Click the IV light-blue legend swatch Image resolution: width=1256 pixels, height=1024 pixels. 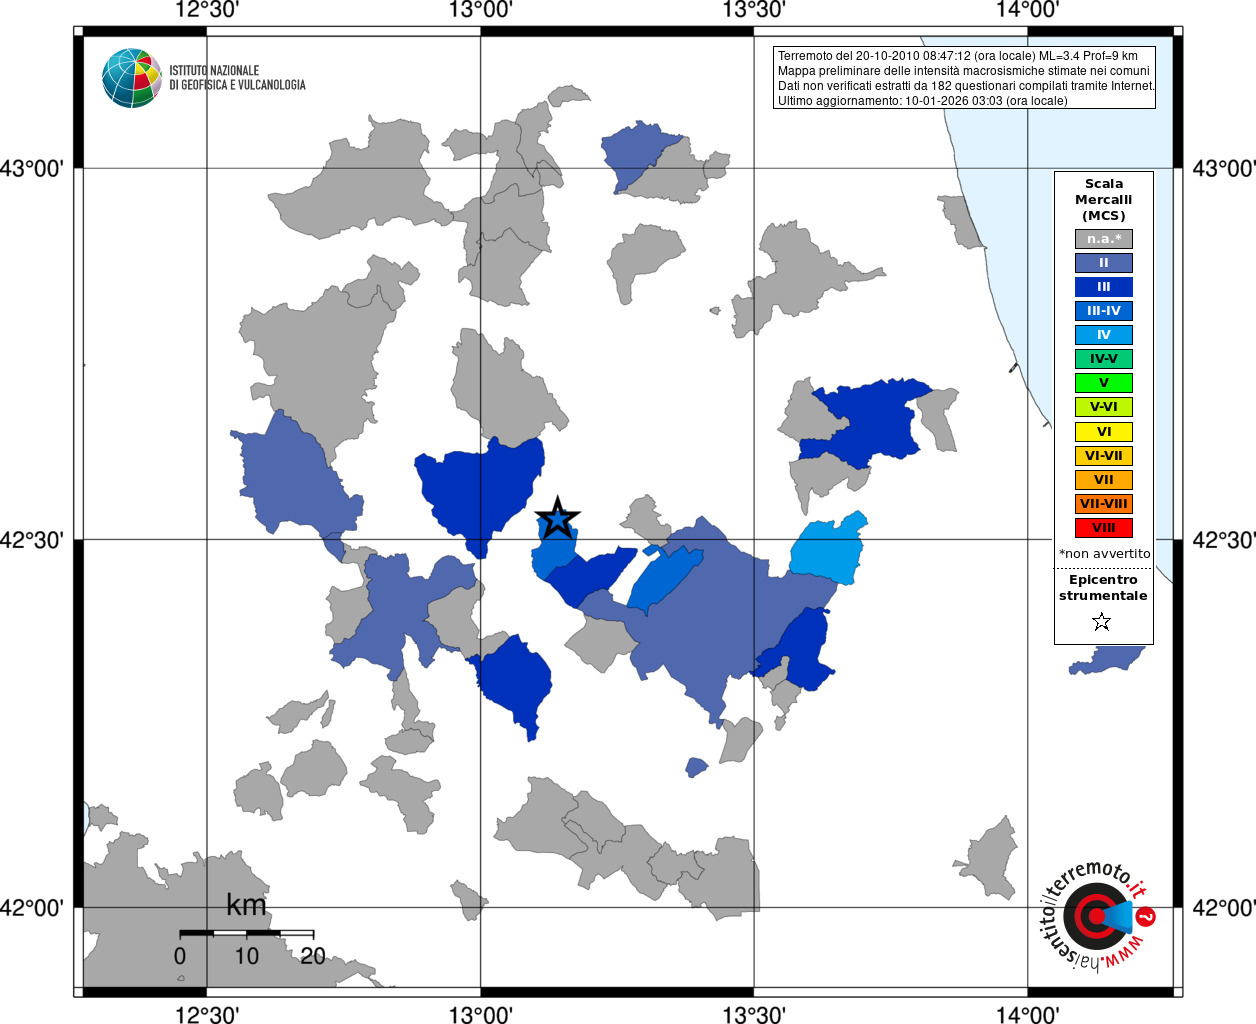(1104, 335)
